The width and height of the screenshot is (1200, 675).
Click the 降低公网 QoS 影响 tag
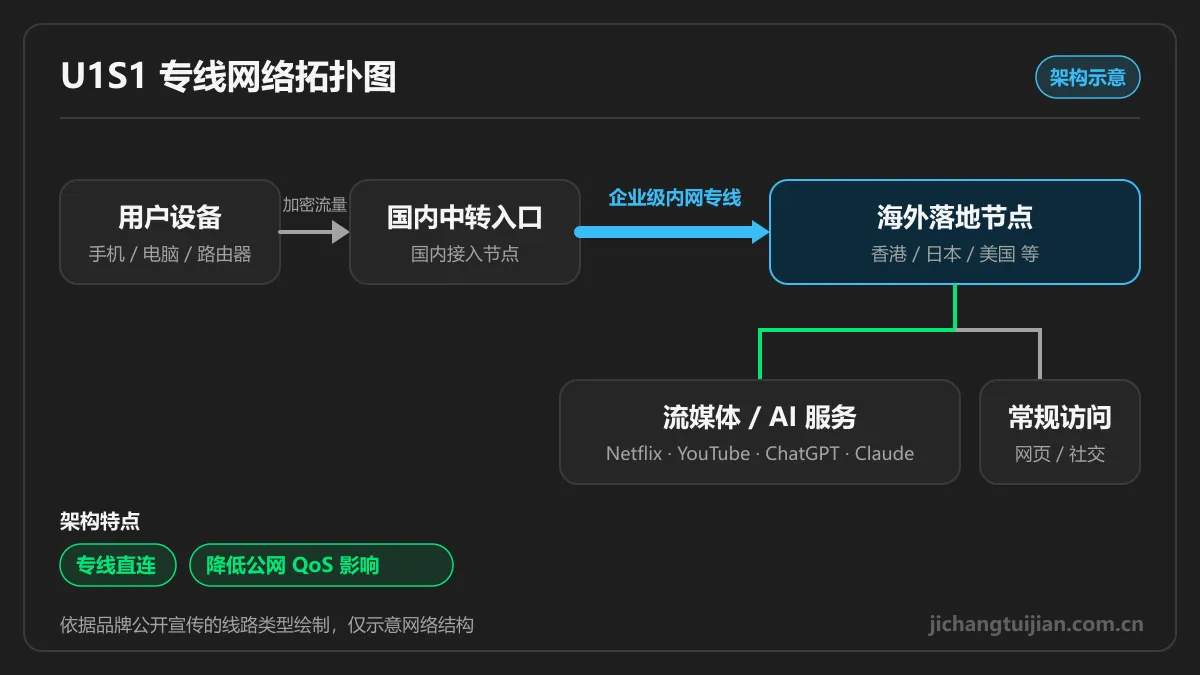click(321, 565)
